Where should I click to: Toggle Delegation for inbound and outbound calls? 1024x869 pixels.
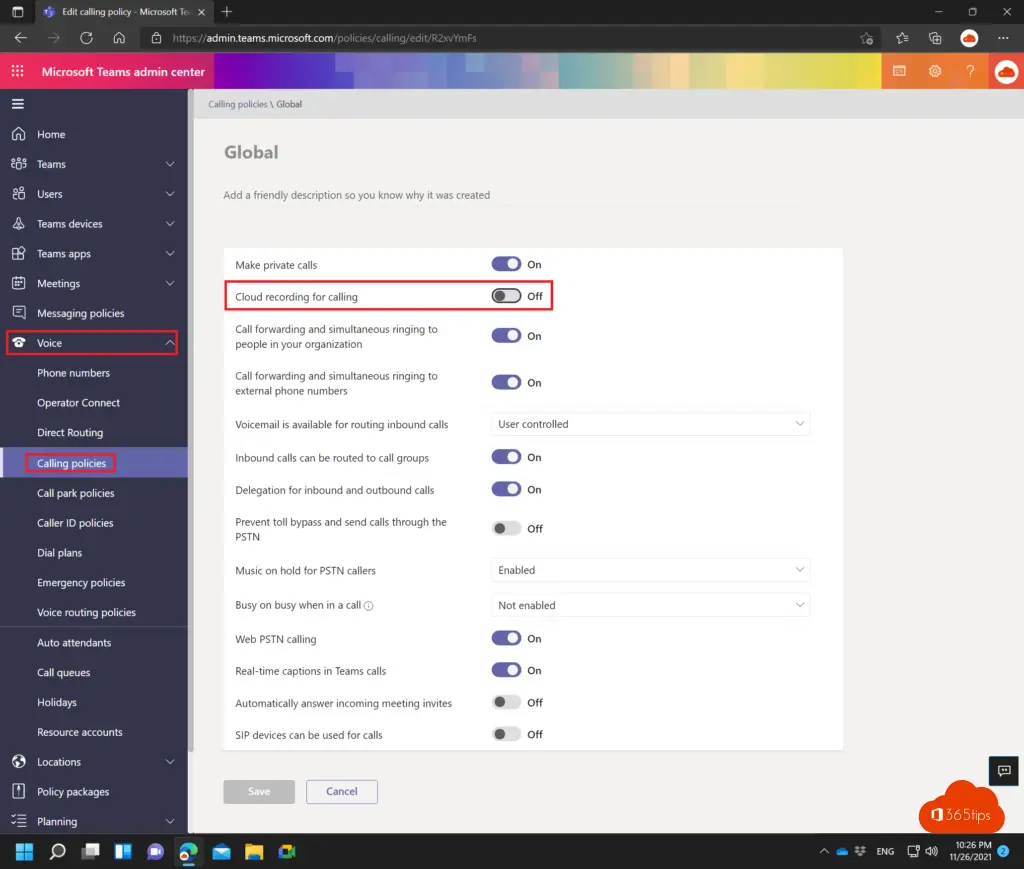pyautogui.click(x=506, y=489)
